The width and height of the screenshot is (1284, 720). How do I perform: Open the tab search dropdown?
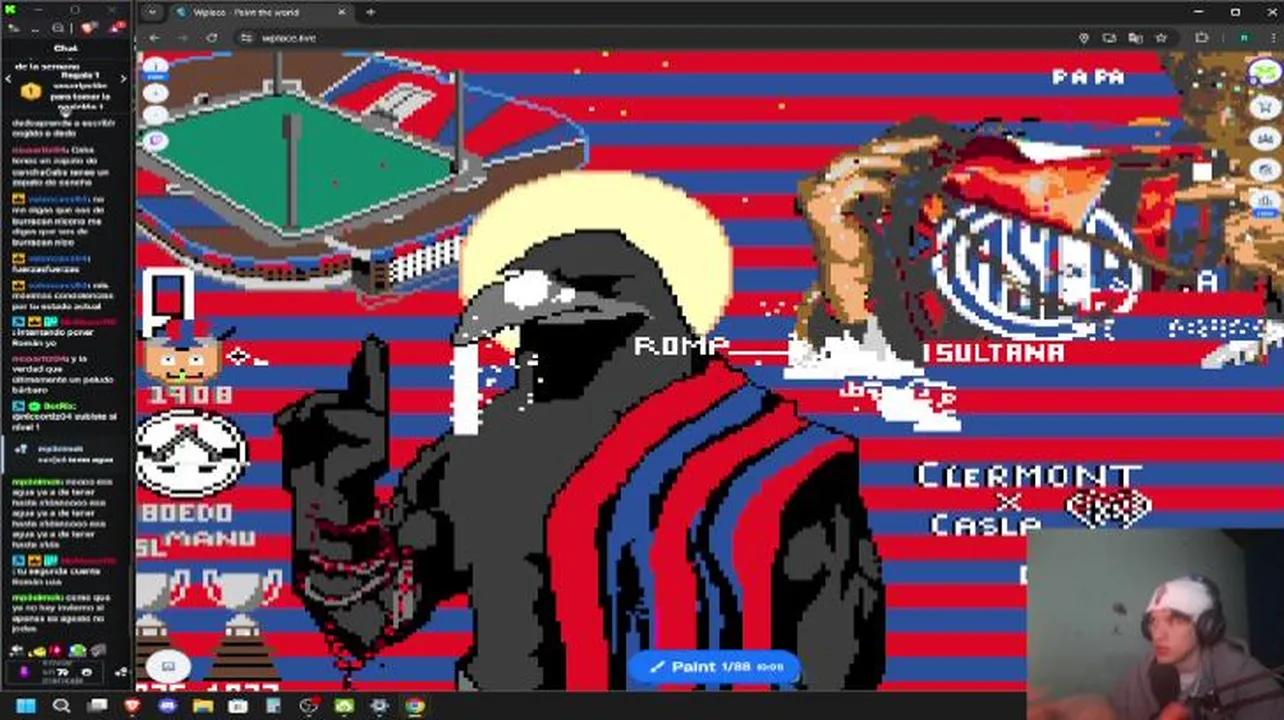[152, 13]
